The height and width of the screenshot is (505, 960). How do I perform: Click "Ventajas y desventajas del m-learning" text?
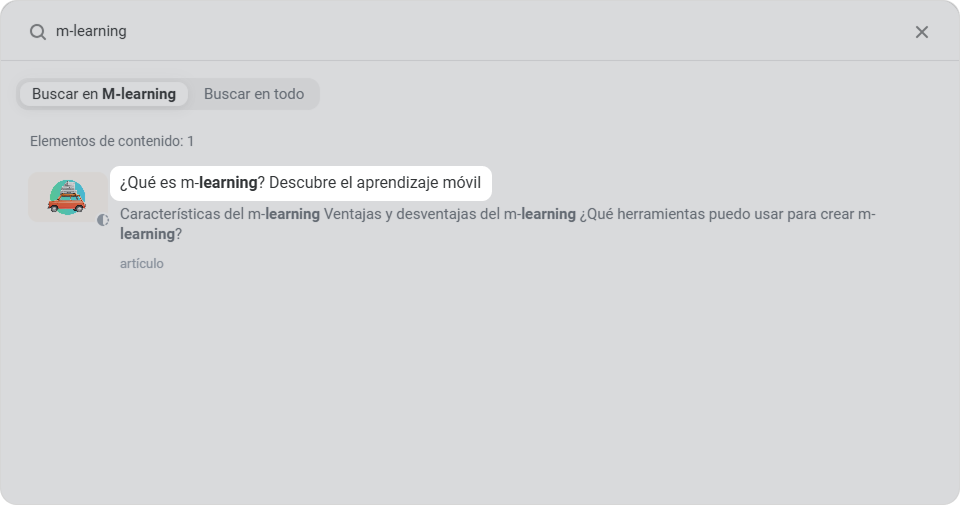[x=450, y=214]
